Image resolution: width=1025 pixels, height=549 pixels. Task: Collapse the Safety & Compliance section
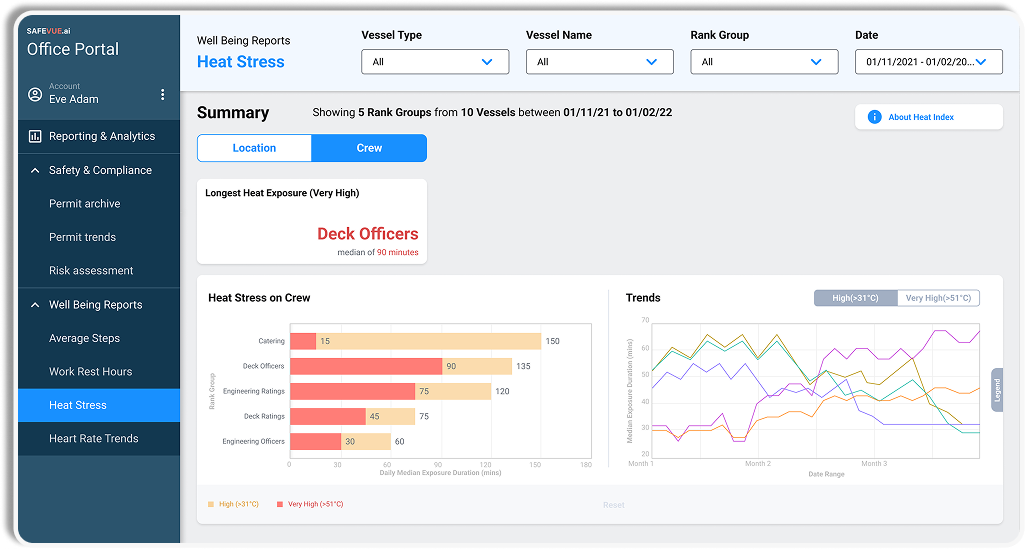pos(35,170)
